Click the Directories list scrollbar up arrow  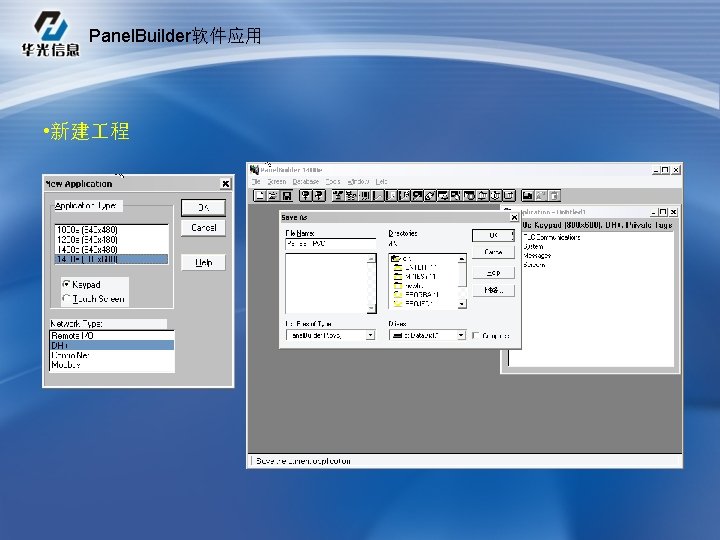click(462, 259)
